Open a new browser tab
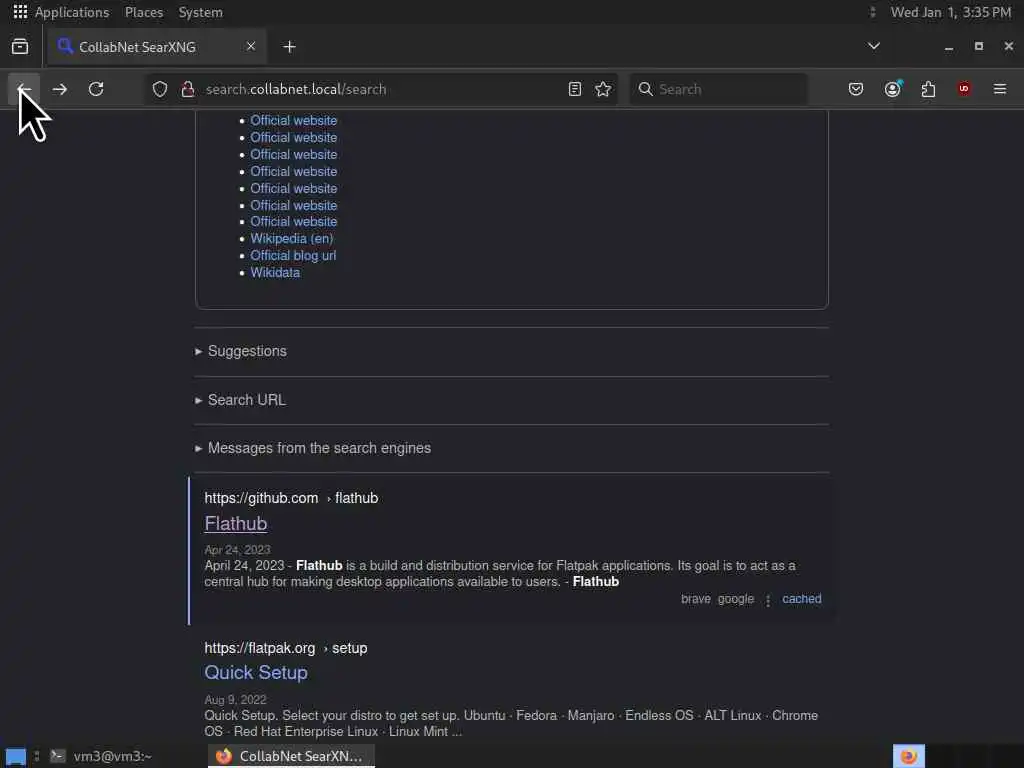The height and width of the screenshot is (768, 1024). point(289,46)
